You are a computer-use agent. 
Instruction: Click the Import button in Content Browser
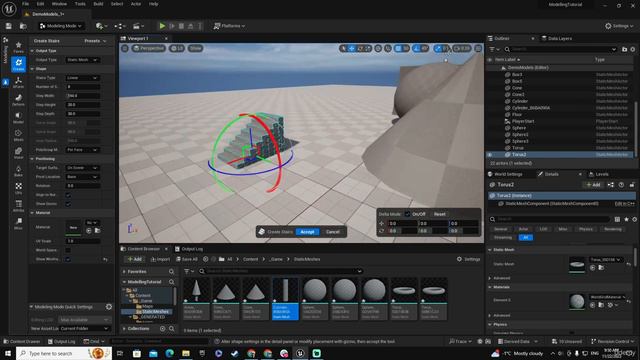pyautogui.click(x=160, y=259)
